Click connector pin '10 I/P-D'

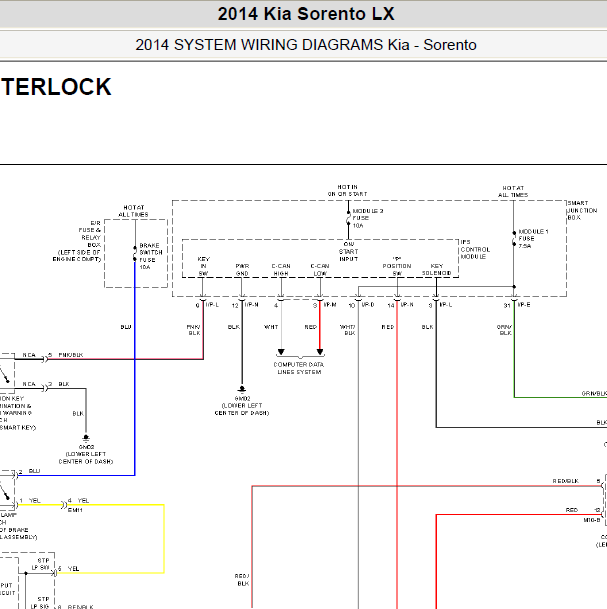point(361,305)
